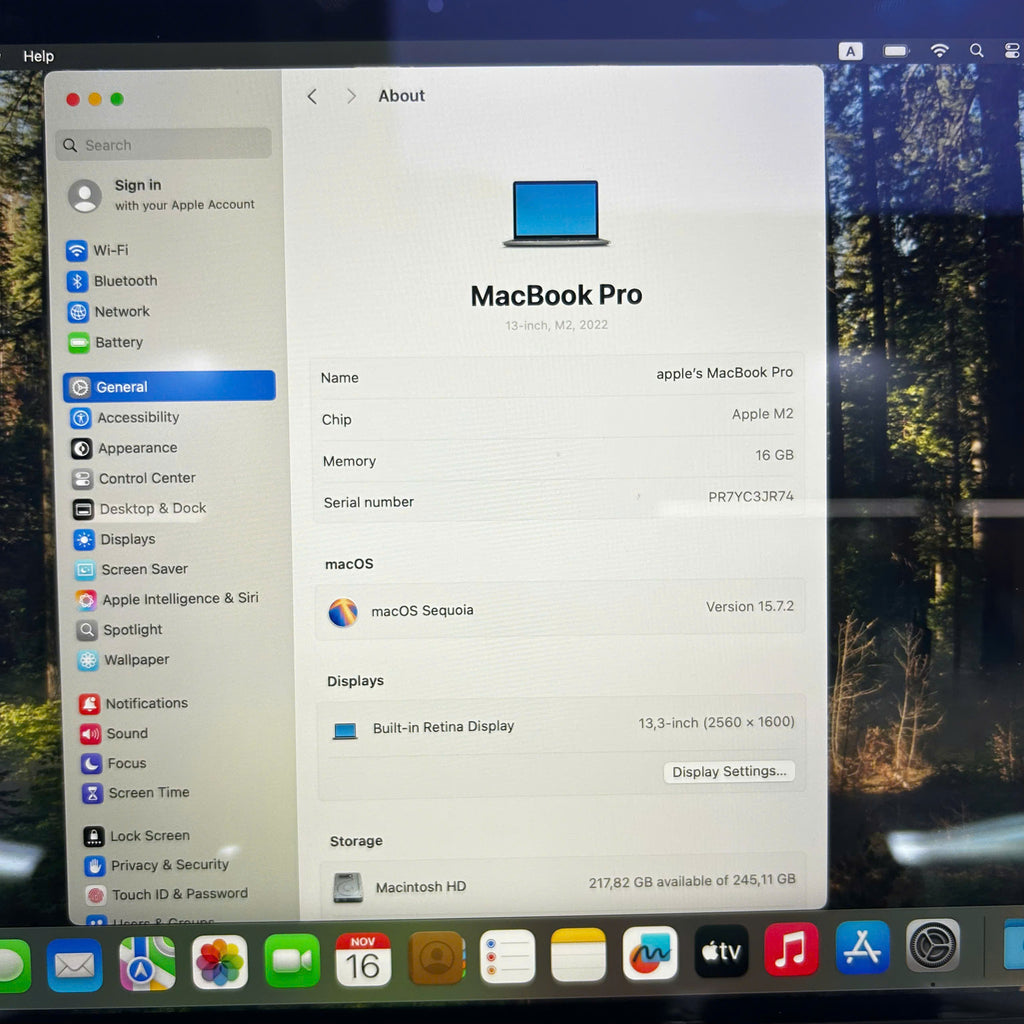Click the Spotlight search icon in menu bar
Screen dimensions: 1024x1024
[x=977, y=51]
